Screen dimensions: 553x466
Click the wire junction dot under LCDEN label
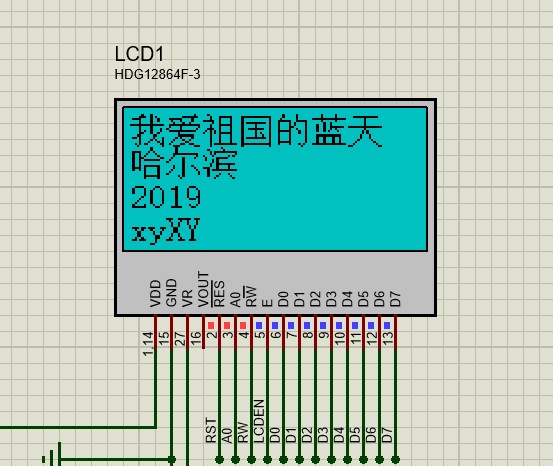[267, 460]
